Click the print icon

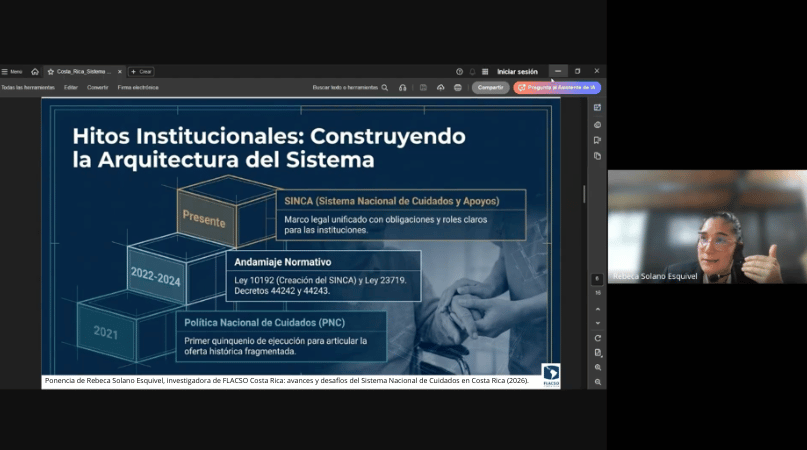point(458,88)
